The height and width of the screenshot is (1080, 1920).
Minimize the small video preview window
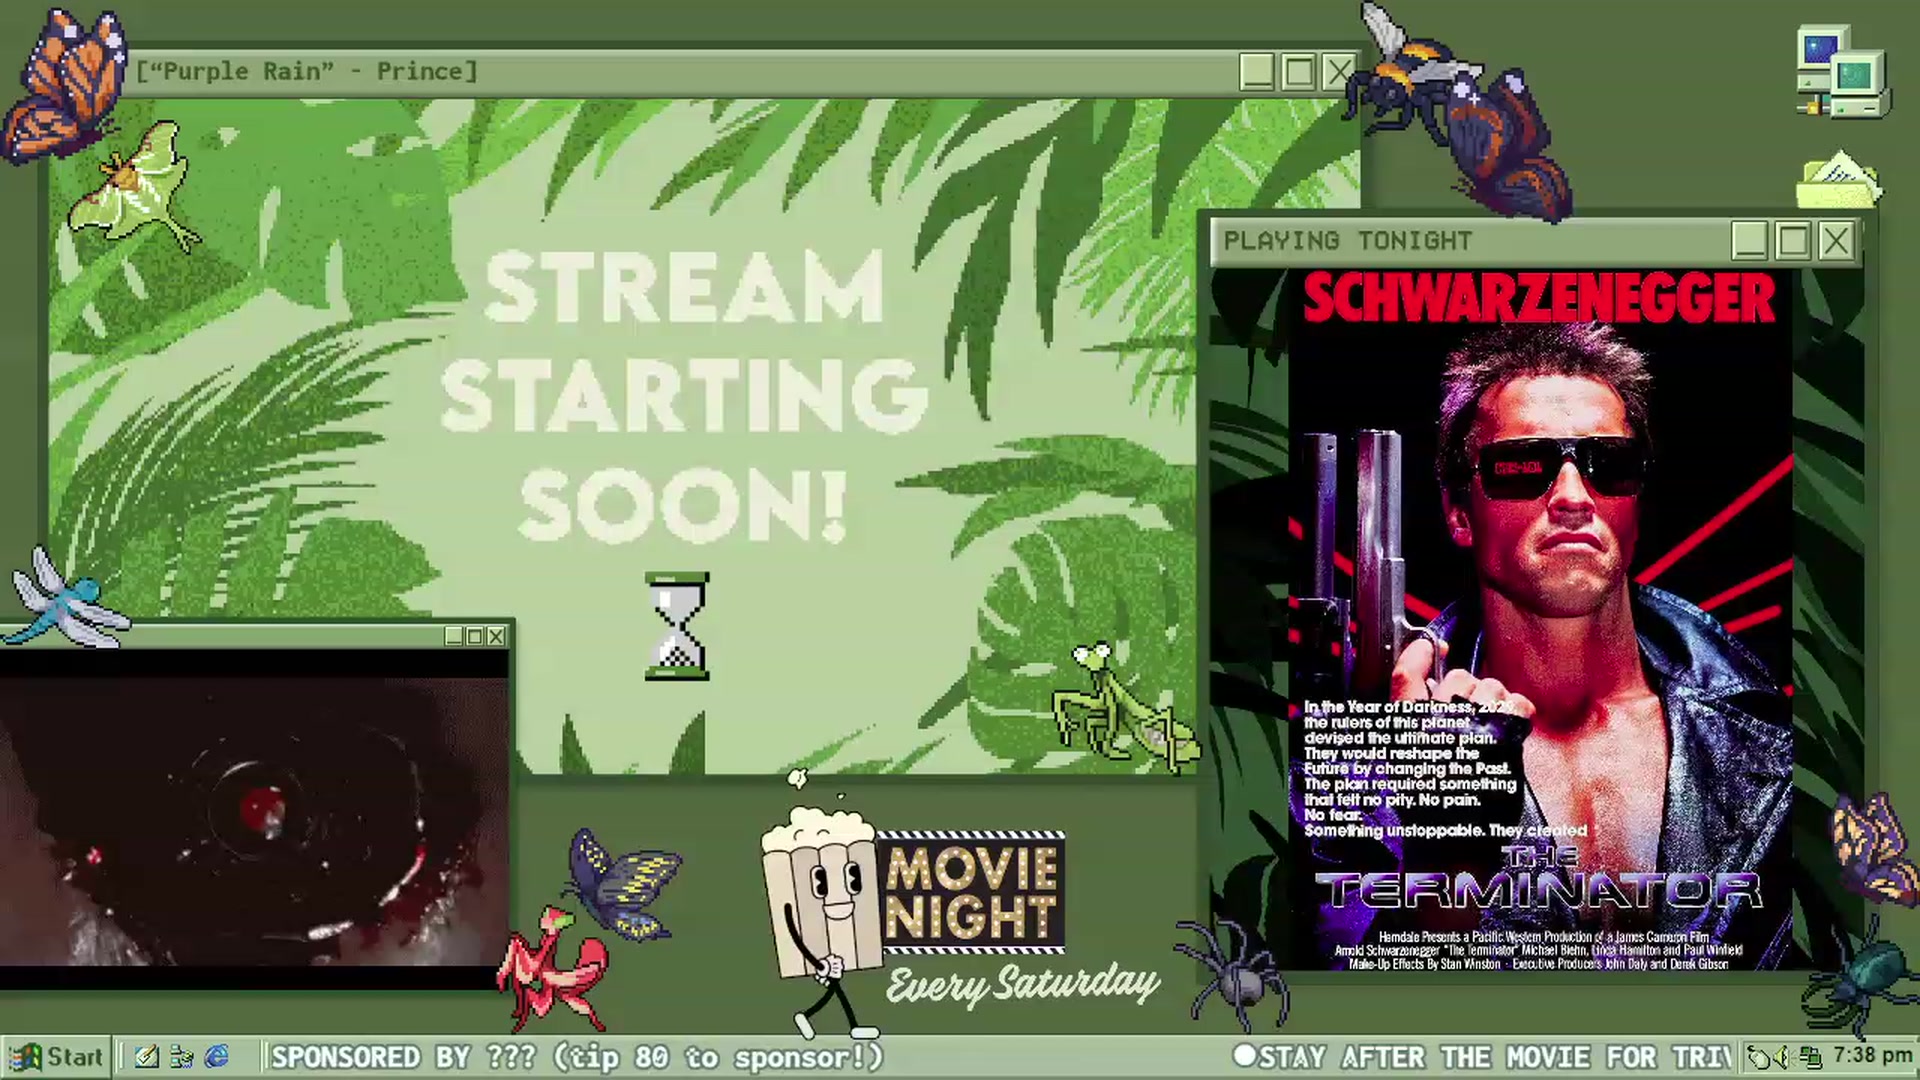coord(454,636)
